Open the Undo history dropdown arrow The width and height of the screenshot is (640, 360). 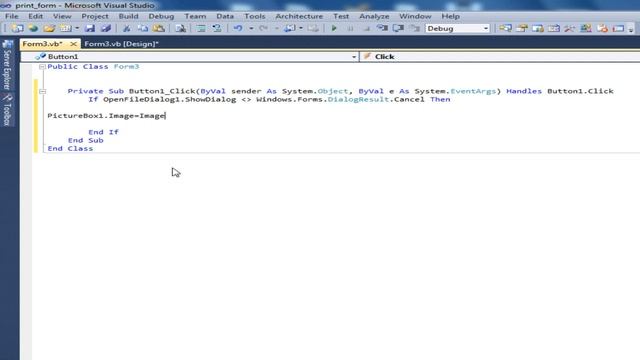click(x=251, y=29)
